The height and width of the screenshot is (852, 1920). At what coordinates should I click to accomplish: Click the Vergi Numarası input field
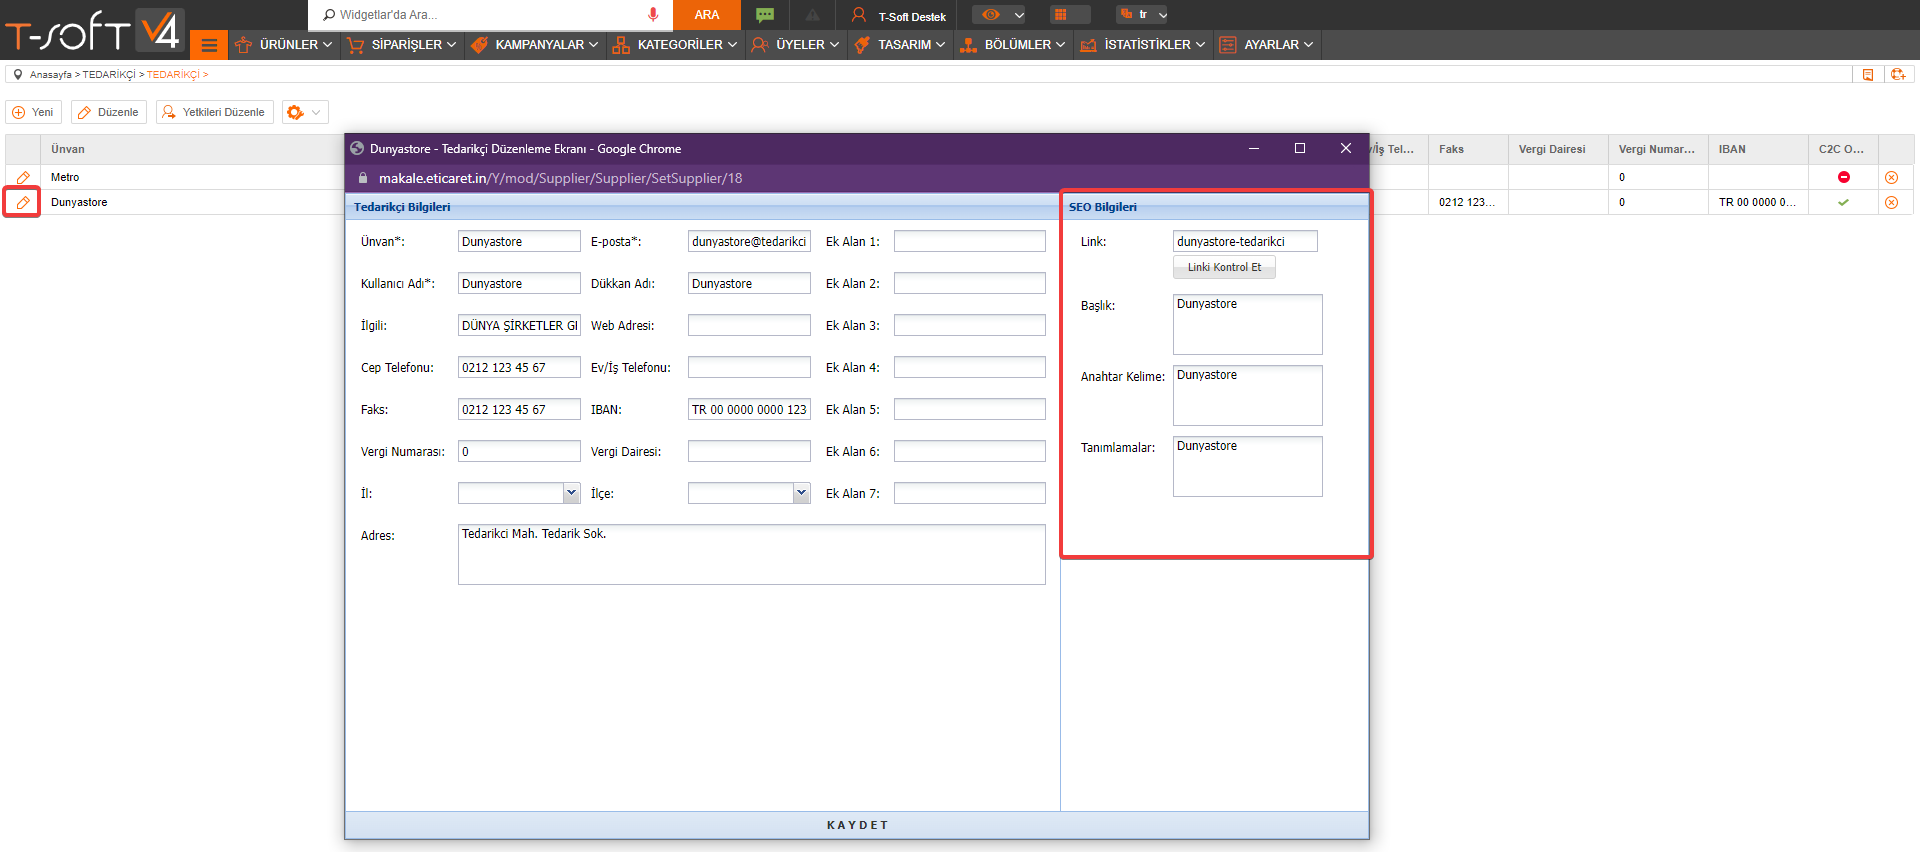coord(519,451)
